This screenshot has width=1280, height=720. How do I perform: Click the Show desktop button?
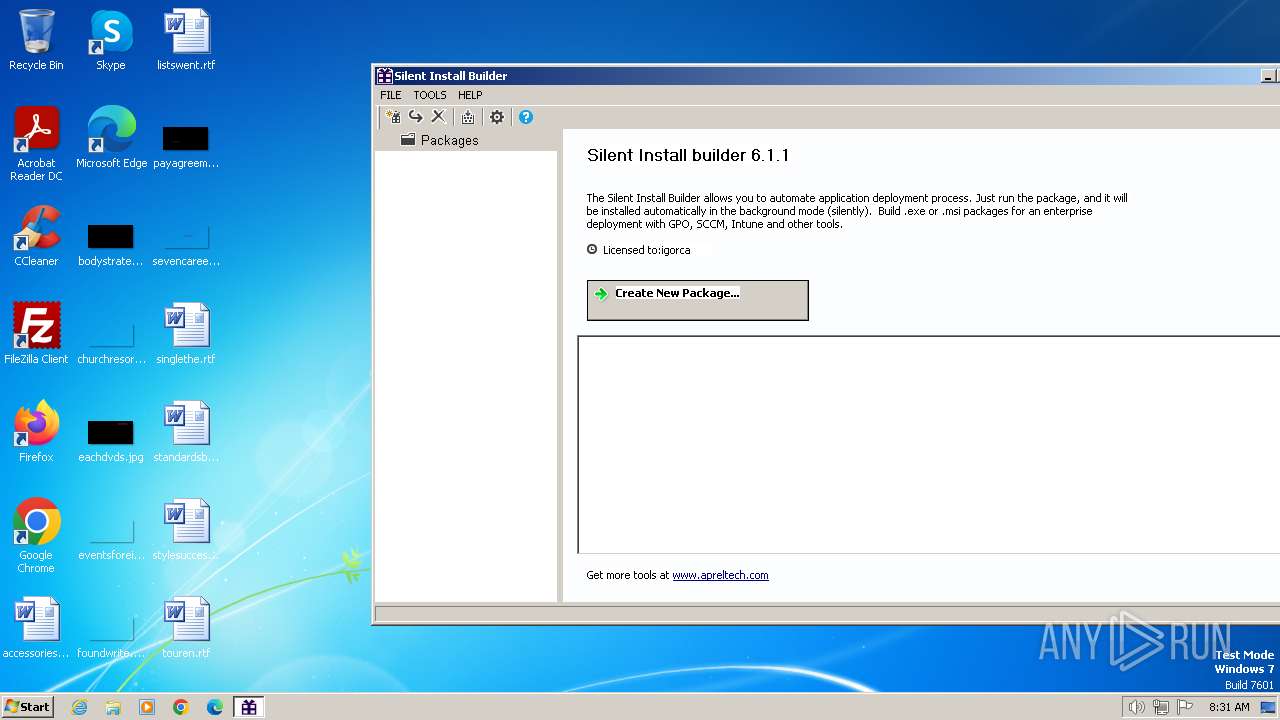(1269, 707)
